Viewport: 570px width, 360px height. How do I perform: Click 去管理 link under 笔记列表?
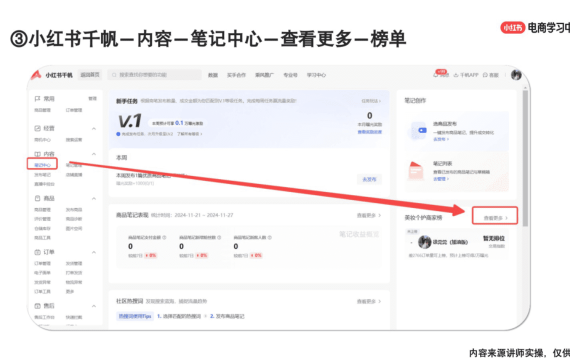(x=441, y=179)
